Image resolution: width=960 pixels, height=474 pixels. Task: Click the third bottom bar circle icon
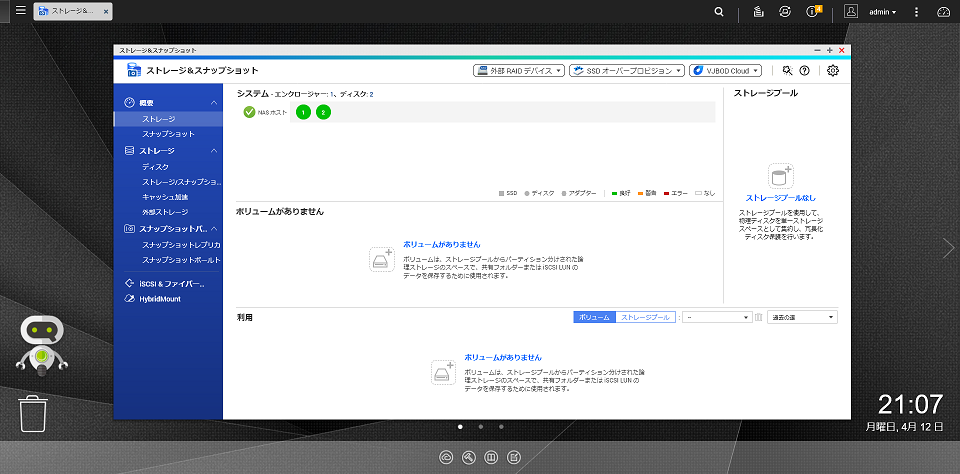tap(492, 457)
